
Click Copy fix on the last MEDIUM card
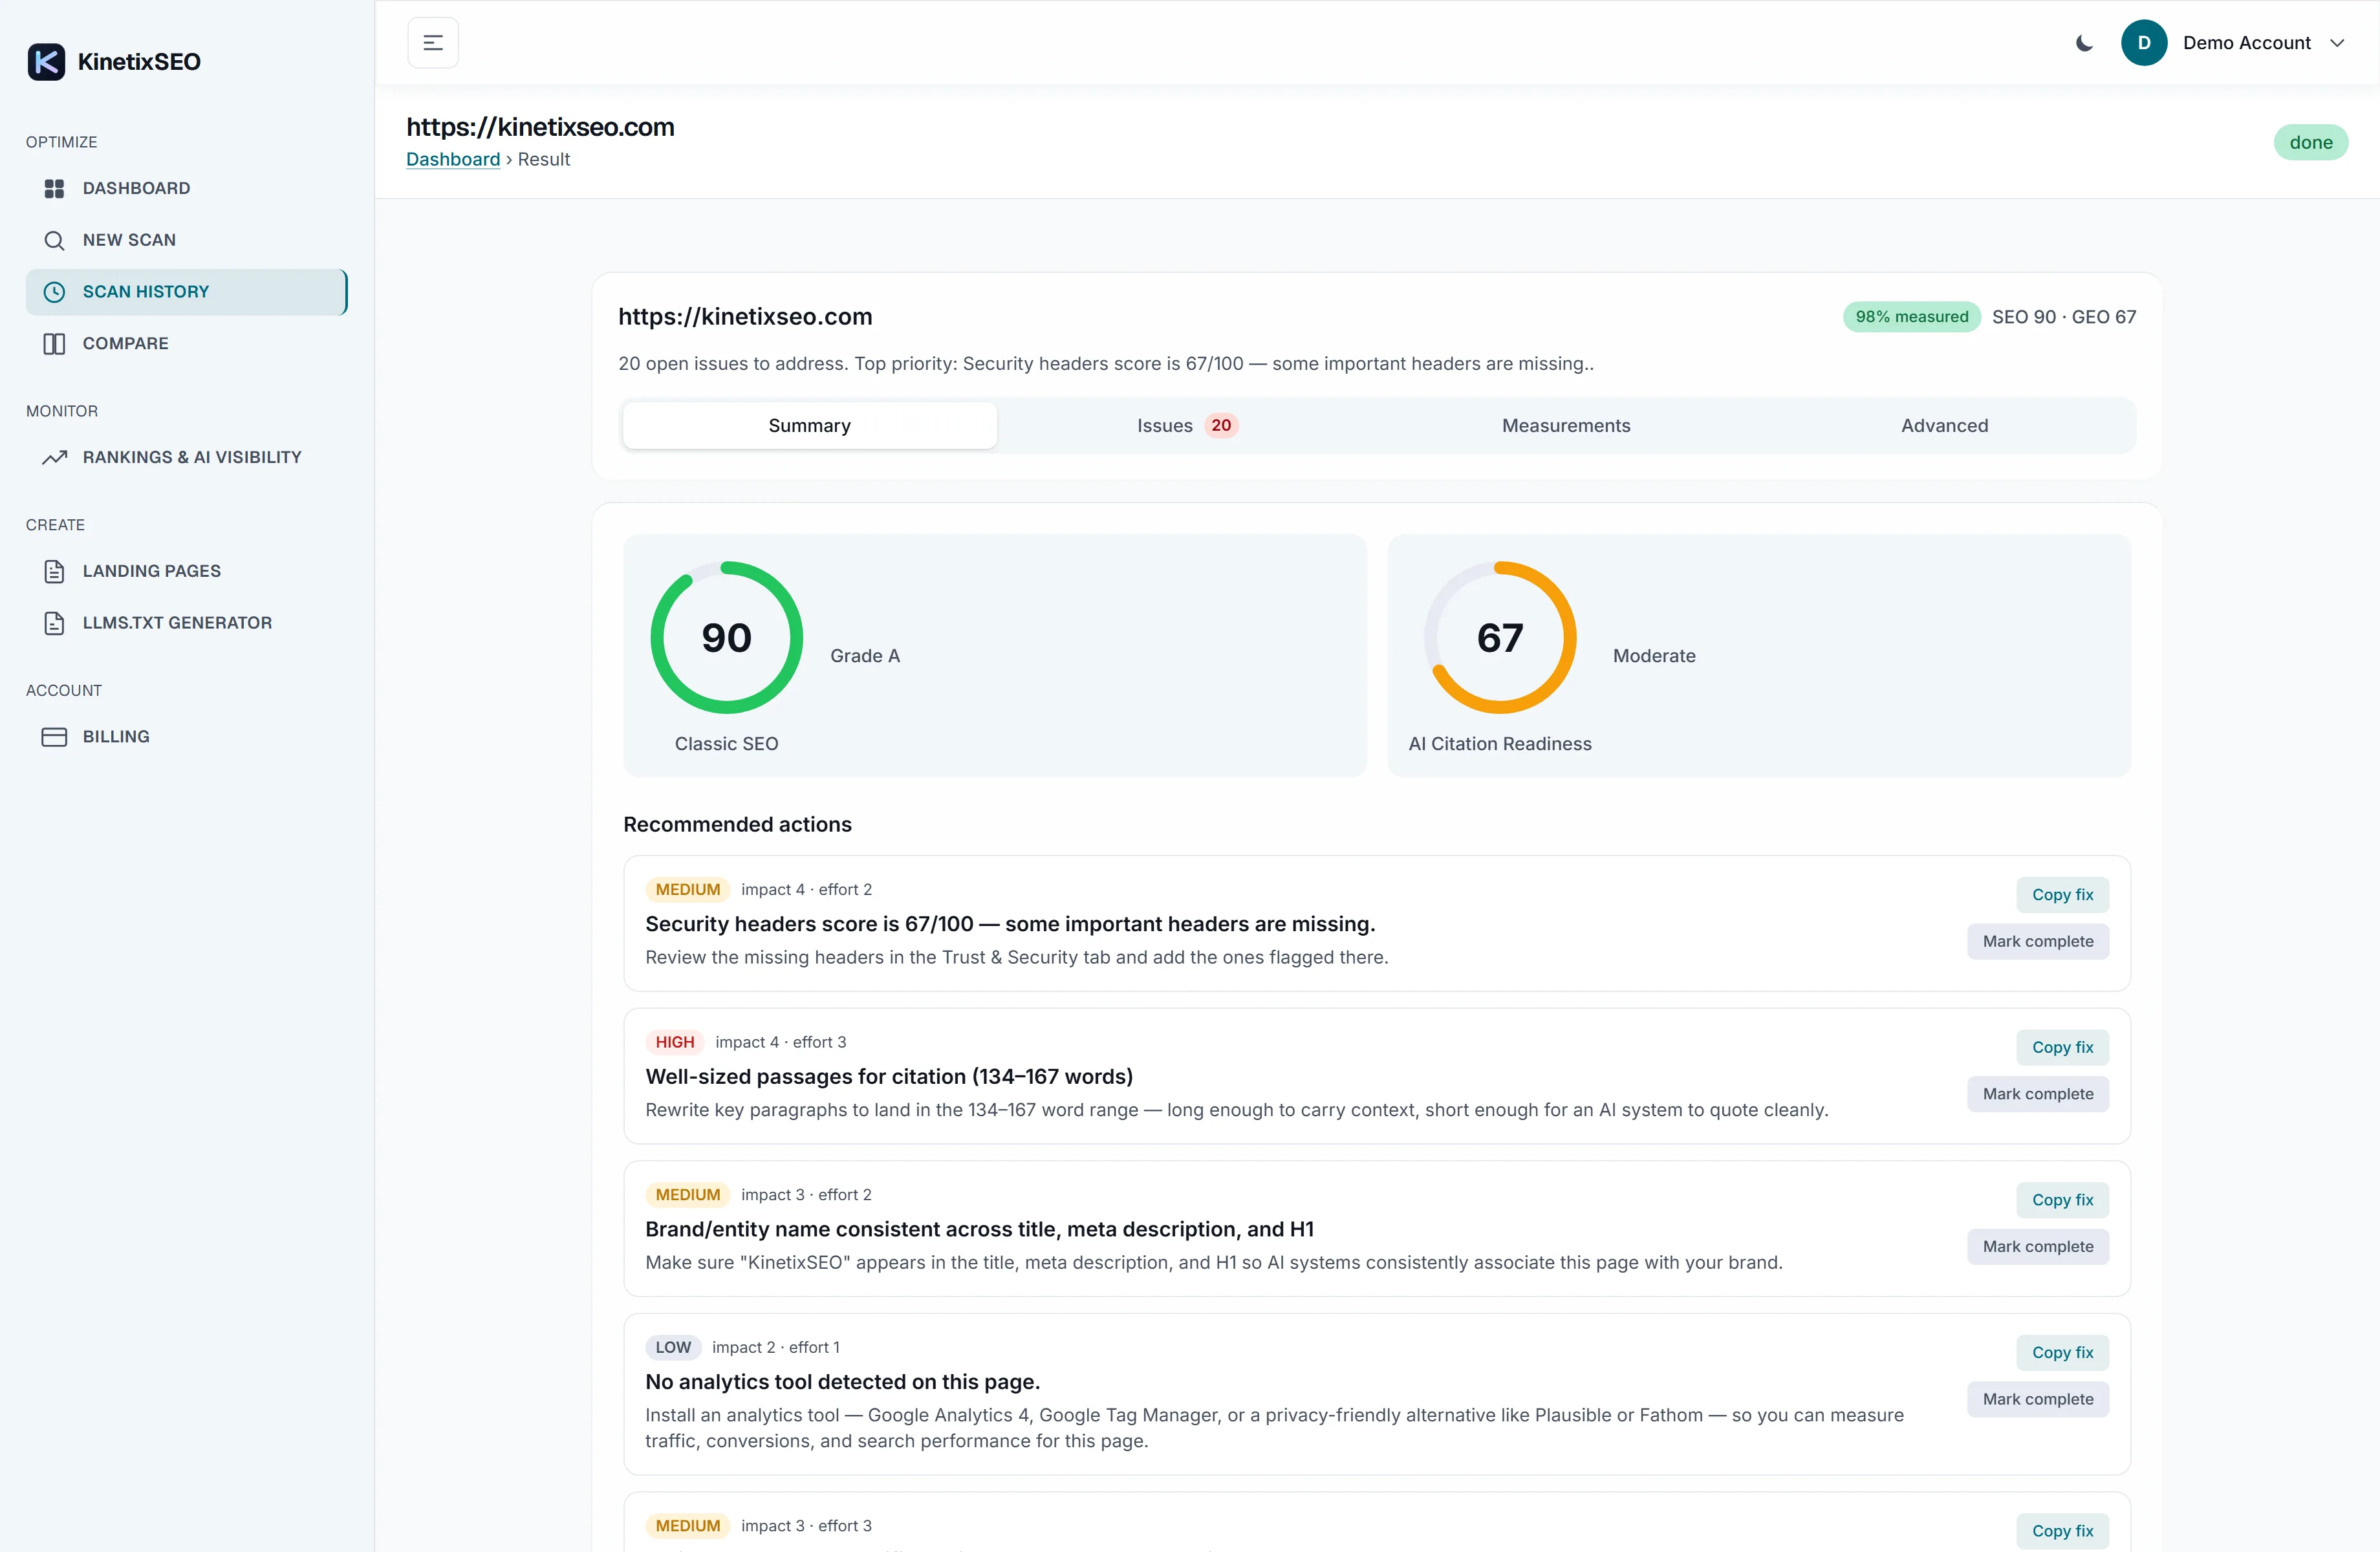[2062, 1531]
